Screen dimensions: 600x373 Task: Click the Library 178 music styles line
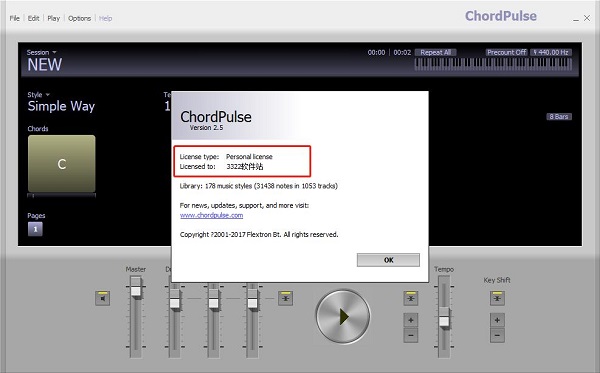[x=259, y=186]
